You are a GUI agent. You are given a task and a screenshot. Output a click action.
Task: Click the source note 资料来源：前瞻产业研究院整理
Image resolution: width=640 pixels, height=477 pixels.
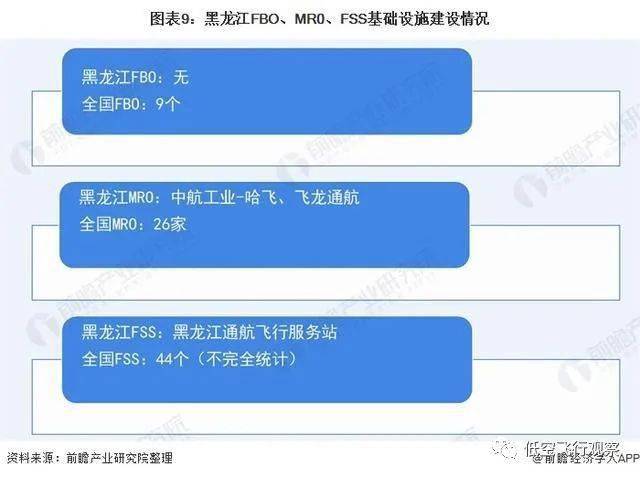(x=90, y=458)
